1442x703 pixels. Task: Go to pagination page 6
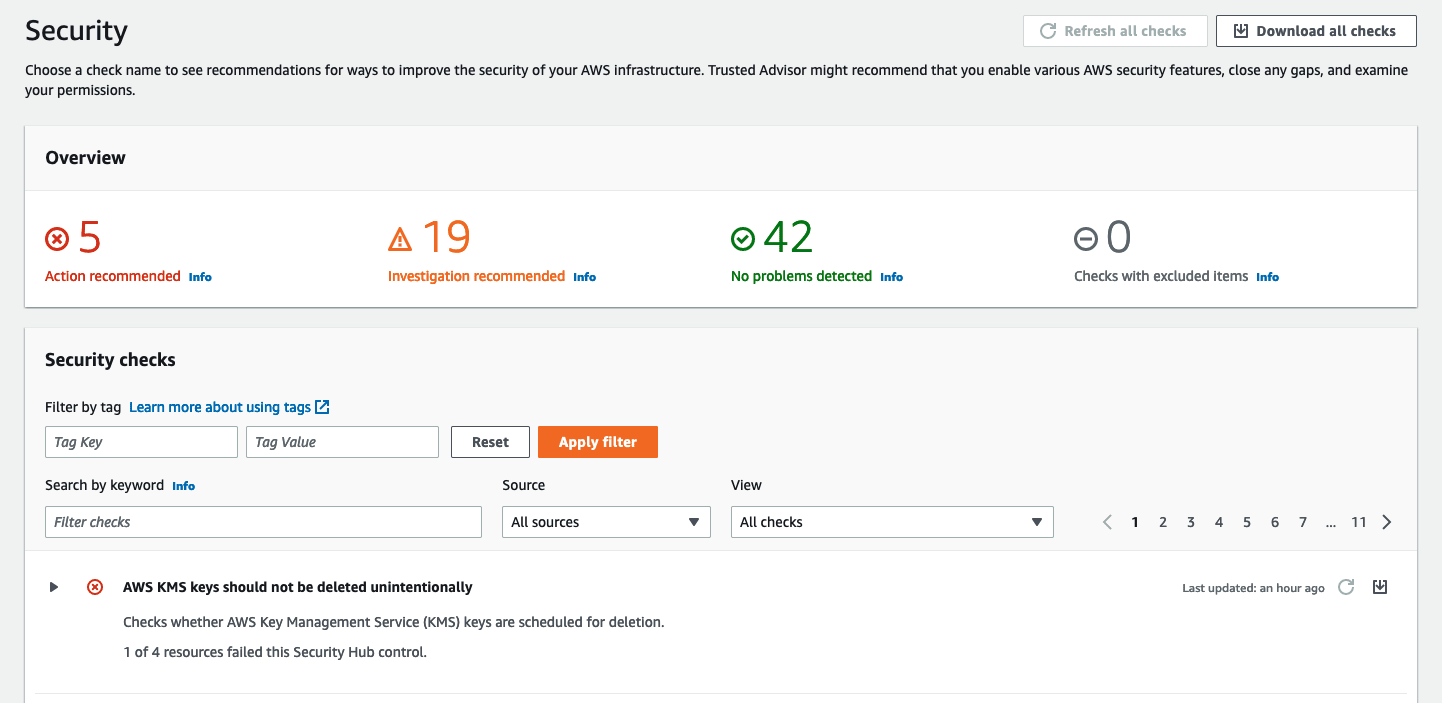click(1275, 522)
